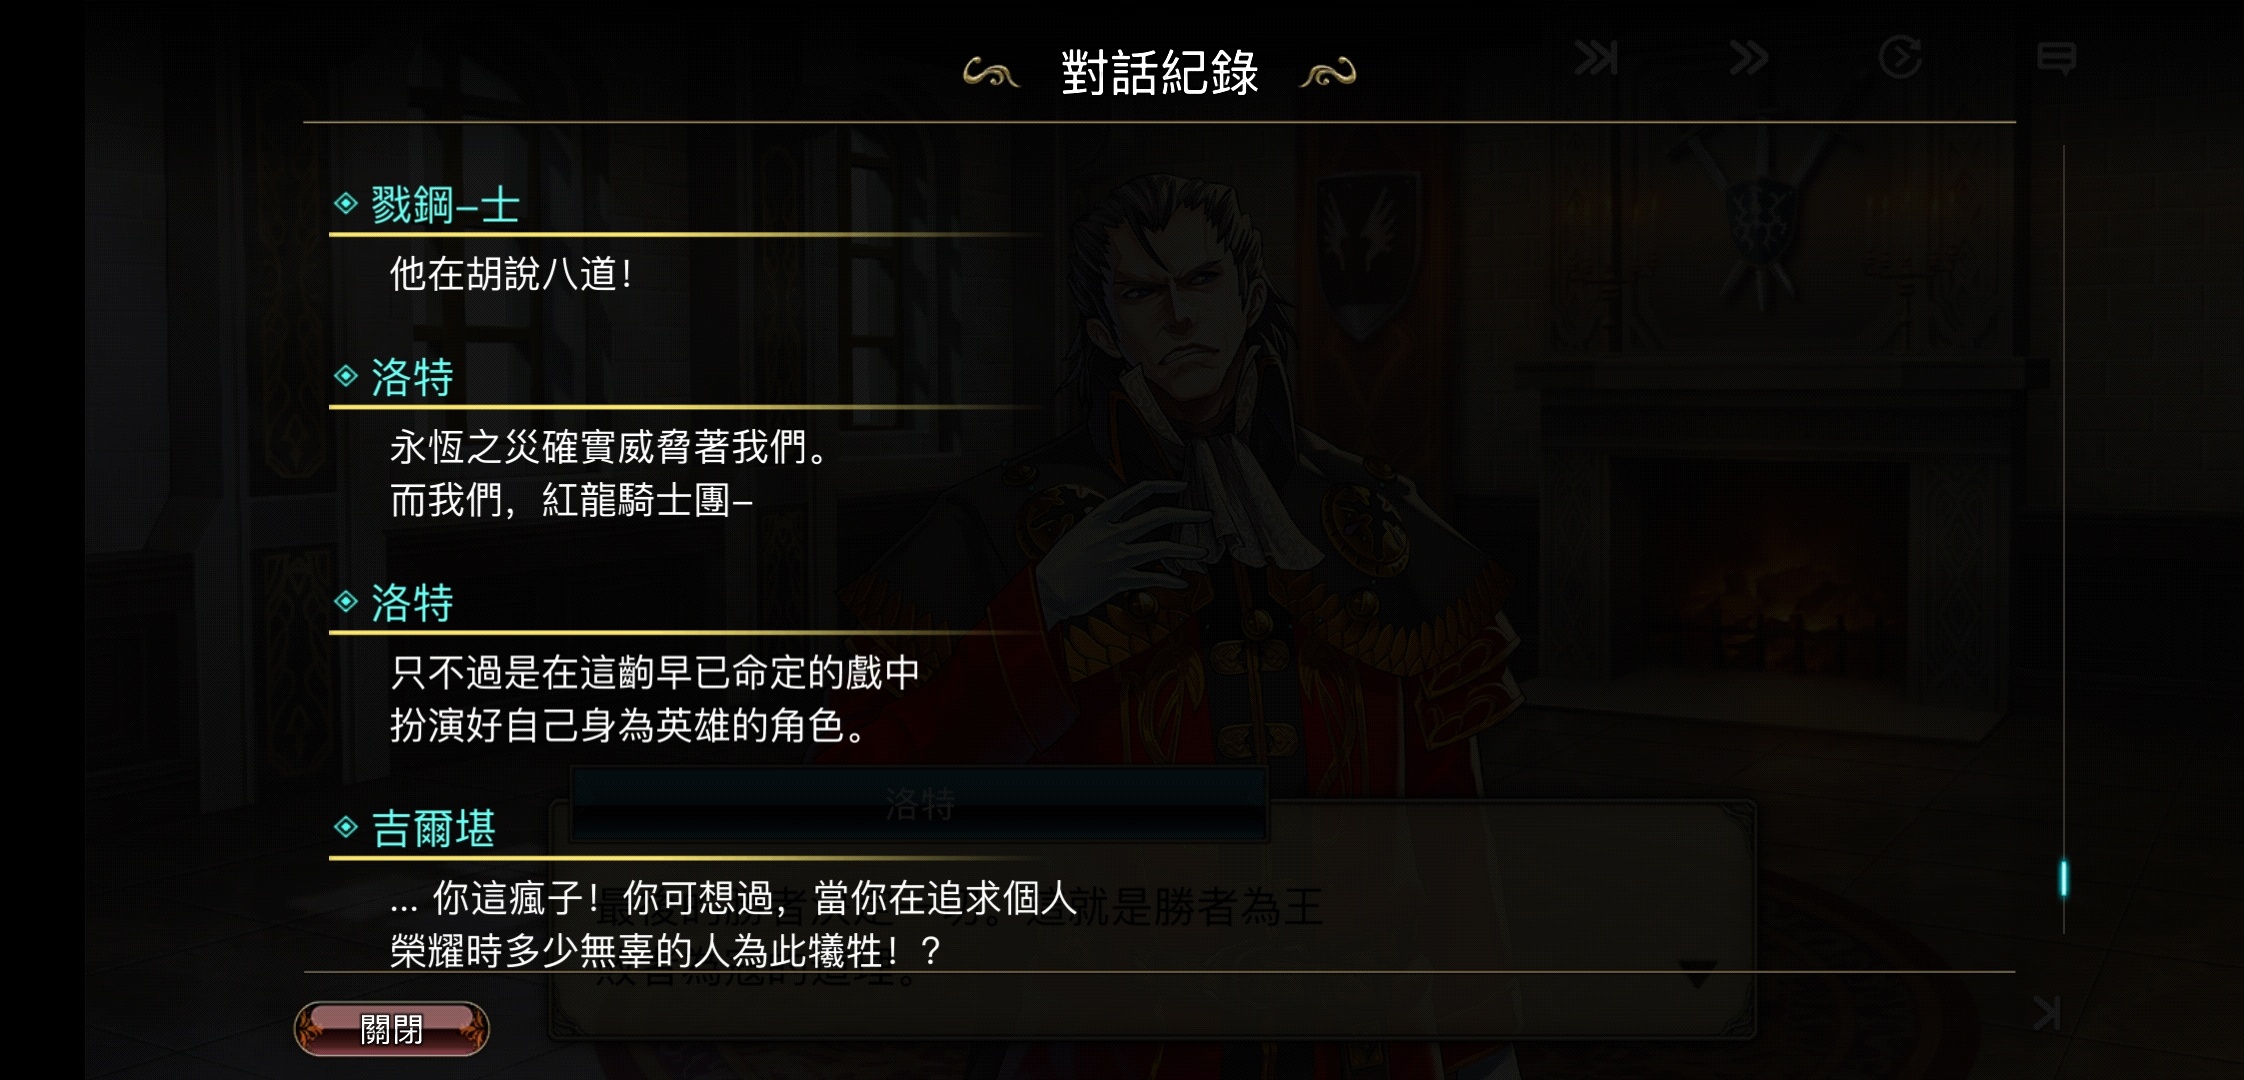2244x1080 pixels.
Task: Click the scrollbar track near the top
Action: pos(2063,200)
